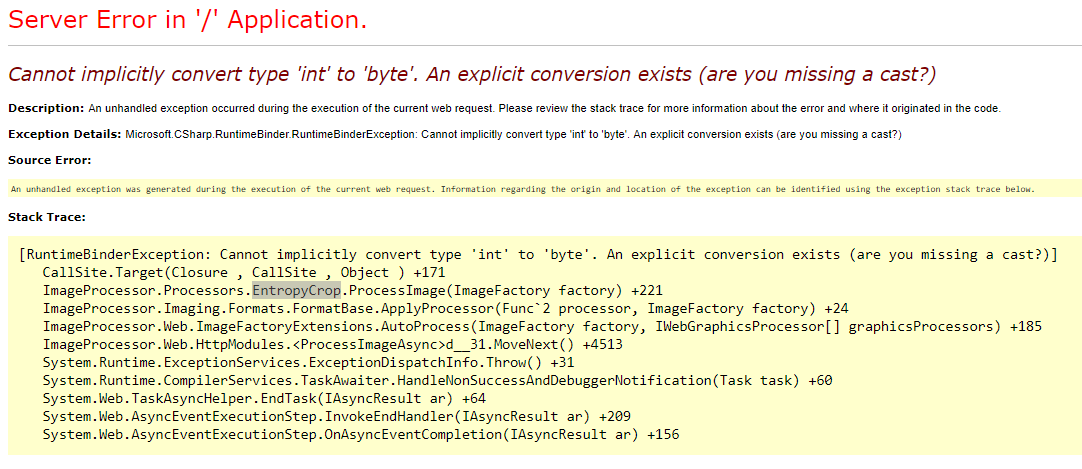Click the 'ImageFactoryExtensions.AutoProcess' stack trace line
Image resolution: width=1082 pixels, height=469 pixels.
tap(542, 326)
